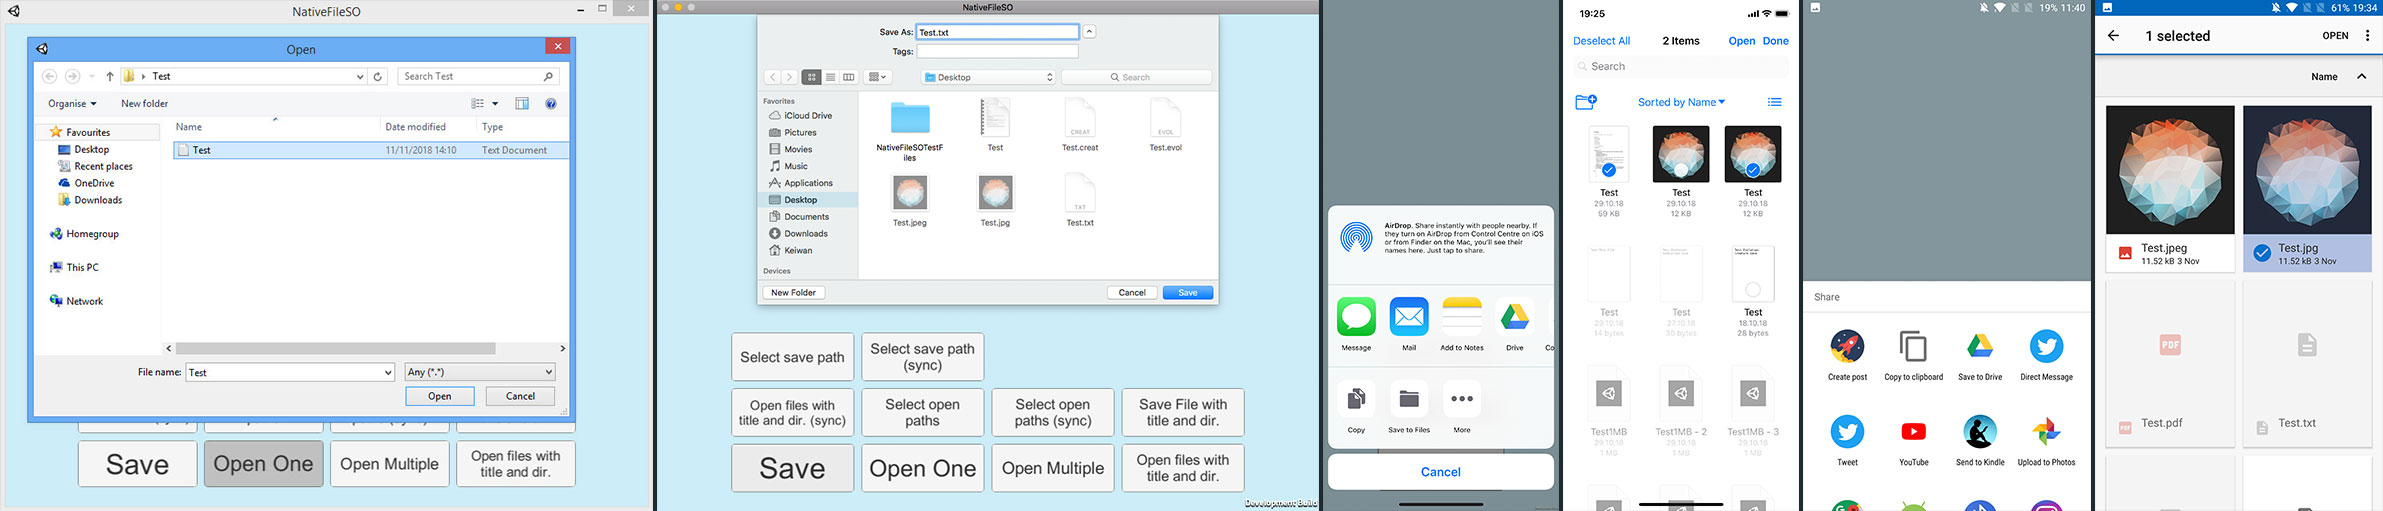Select OneDrive in the Windows sidebar
The image size is (2383, 511).
(x=93, y=183)
